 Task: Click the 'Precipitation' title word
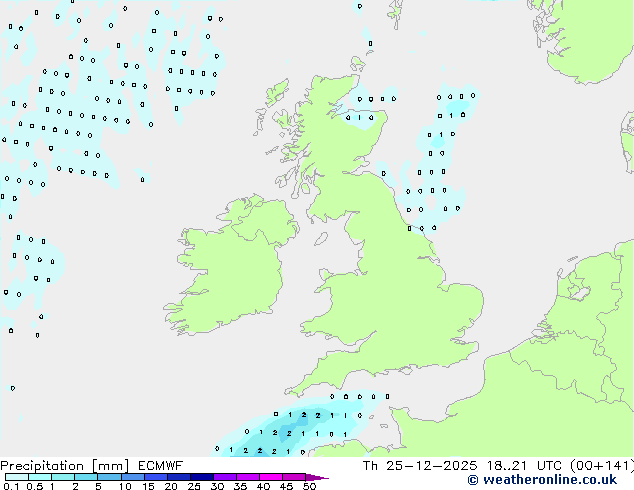click(42, 466)
